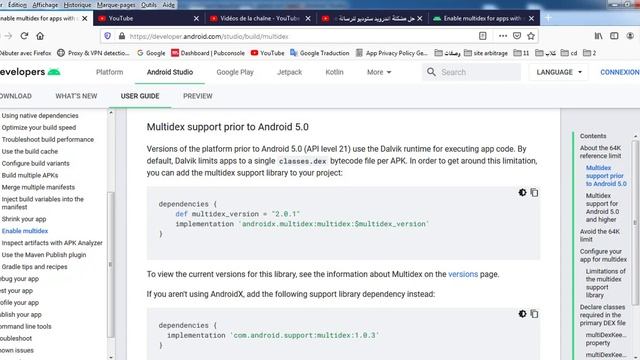Open Firefox account icon

(630, 36)
